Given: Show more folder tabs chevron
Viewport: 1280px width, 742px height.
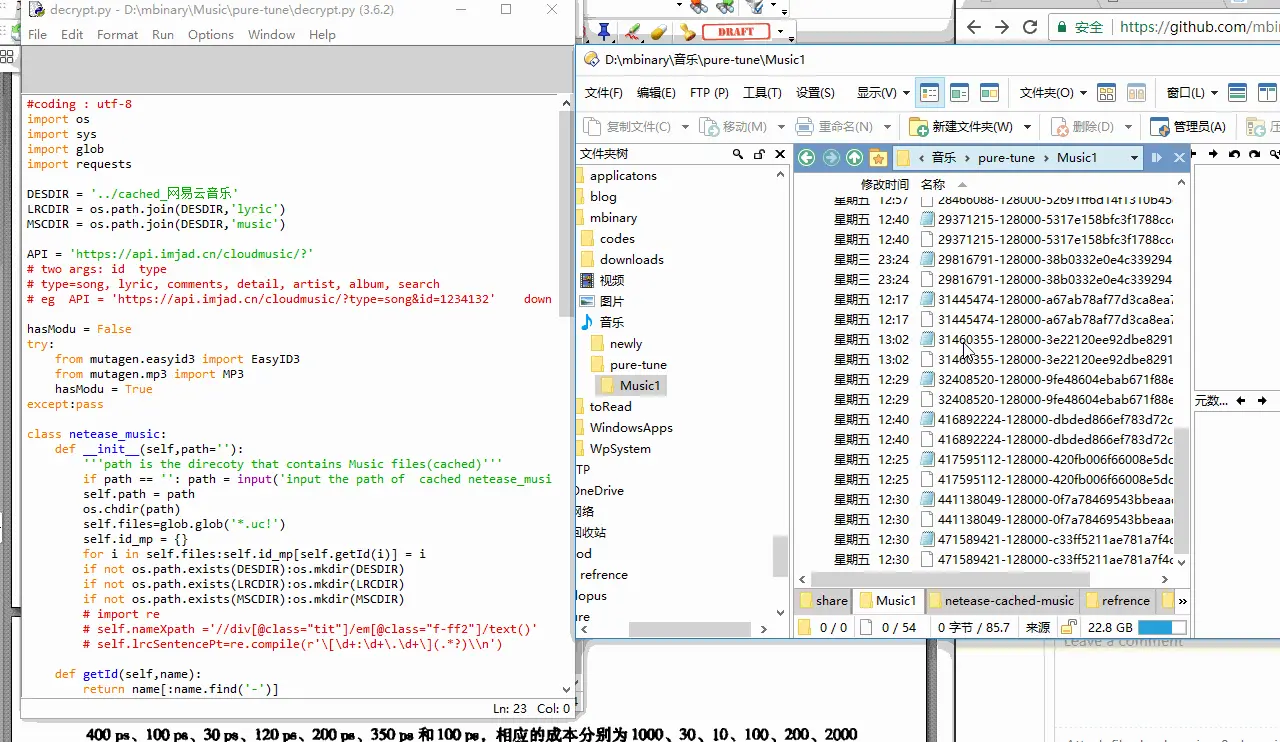Looking at the screenshot, I should [x=1183, y=601].
